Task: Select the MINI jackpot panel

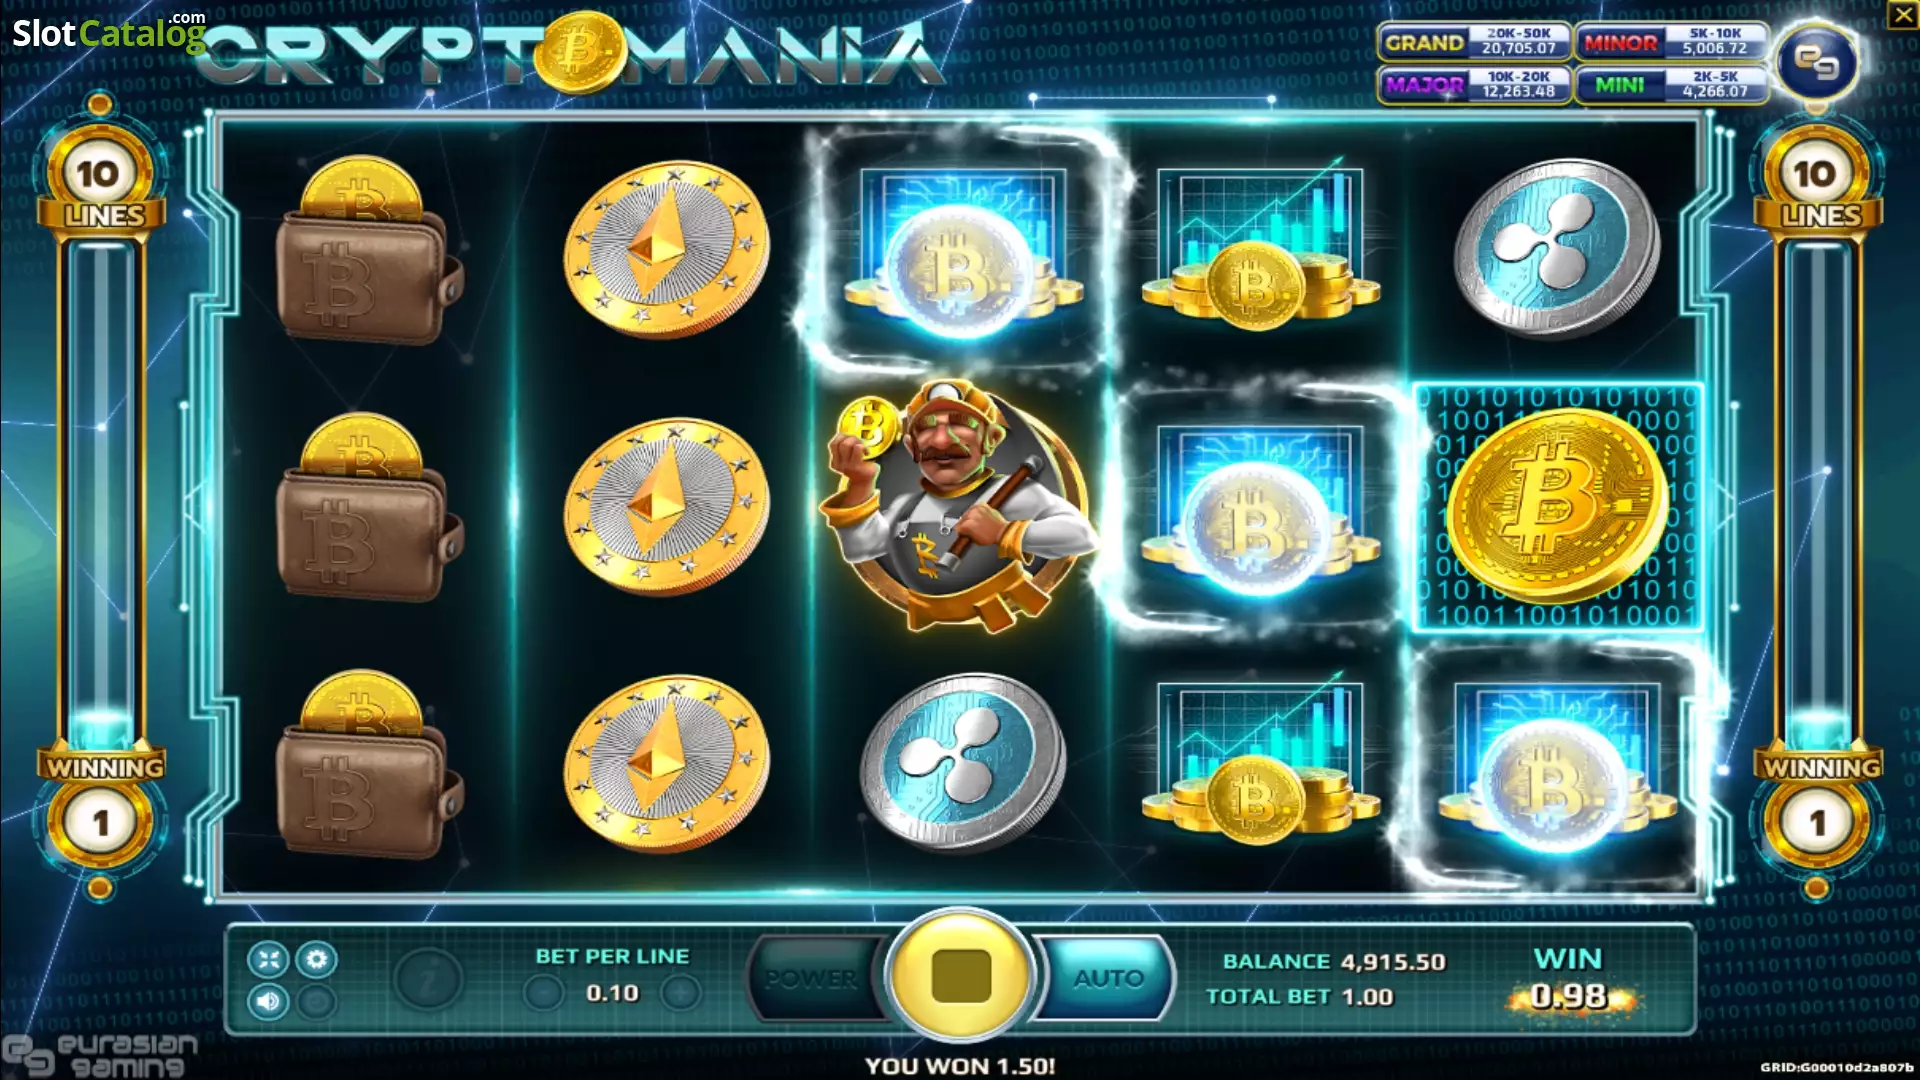Action: (1671, 85)
